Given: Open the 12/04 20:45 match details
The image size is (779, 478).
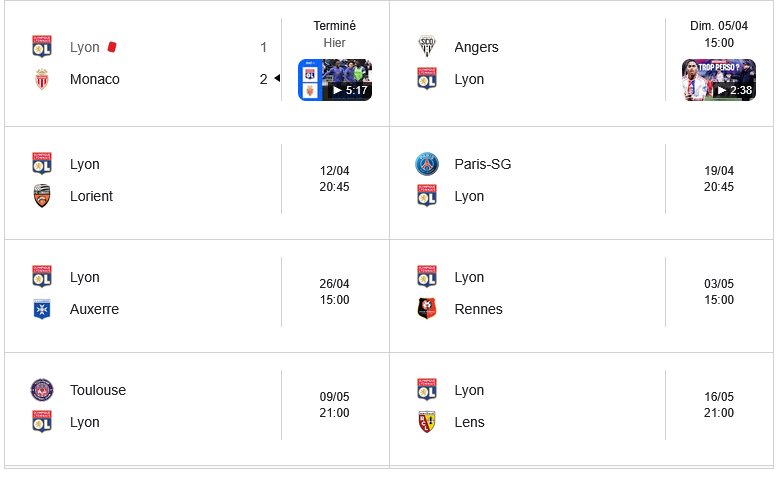Looking at the screenshot, I should 335,179.
